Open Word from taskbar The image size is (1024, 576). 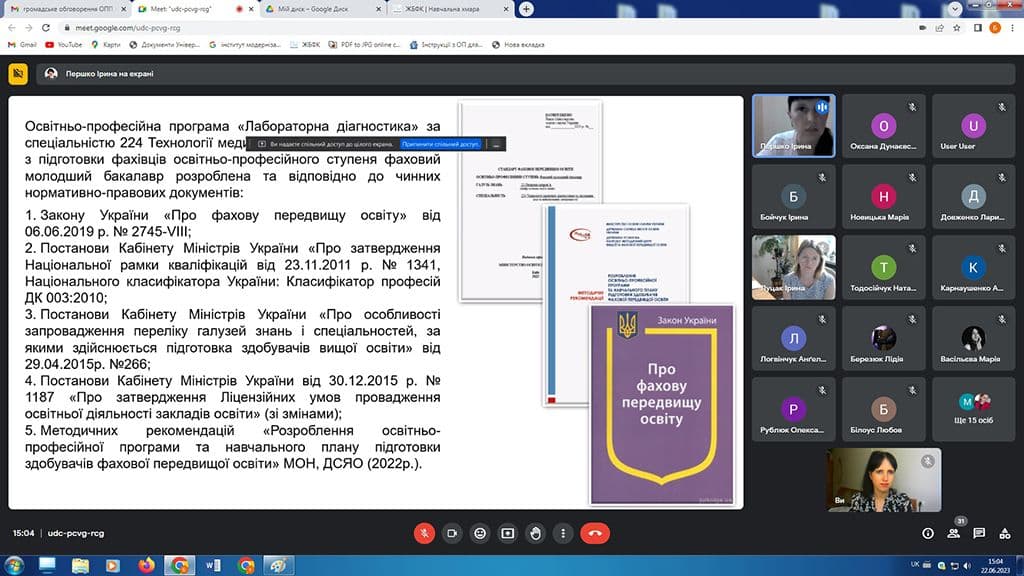point(213,565)
